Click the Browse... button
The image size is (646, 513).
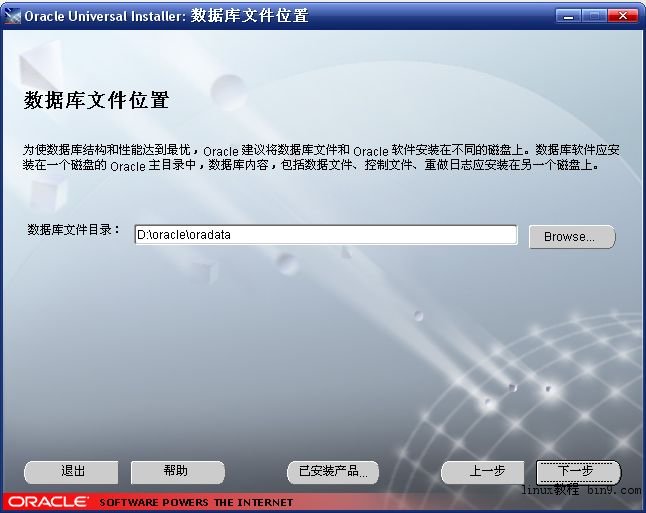click(x=572, y=237)
